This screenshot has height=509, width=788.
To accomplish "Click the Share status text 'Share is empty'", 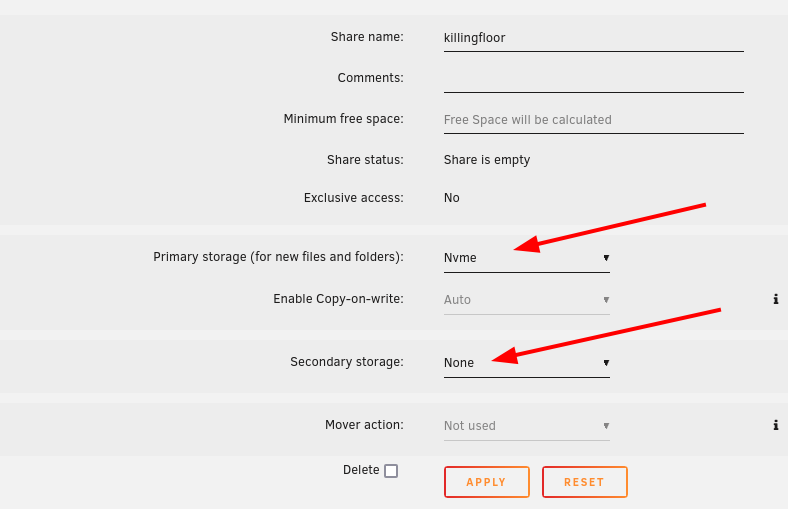I will (x=486, y=160).
